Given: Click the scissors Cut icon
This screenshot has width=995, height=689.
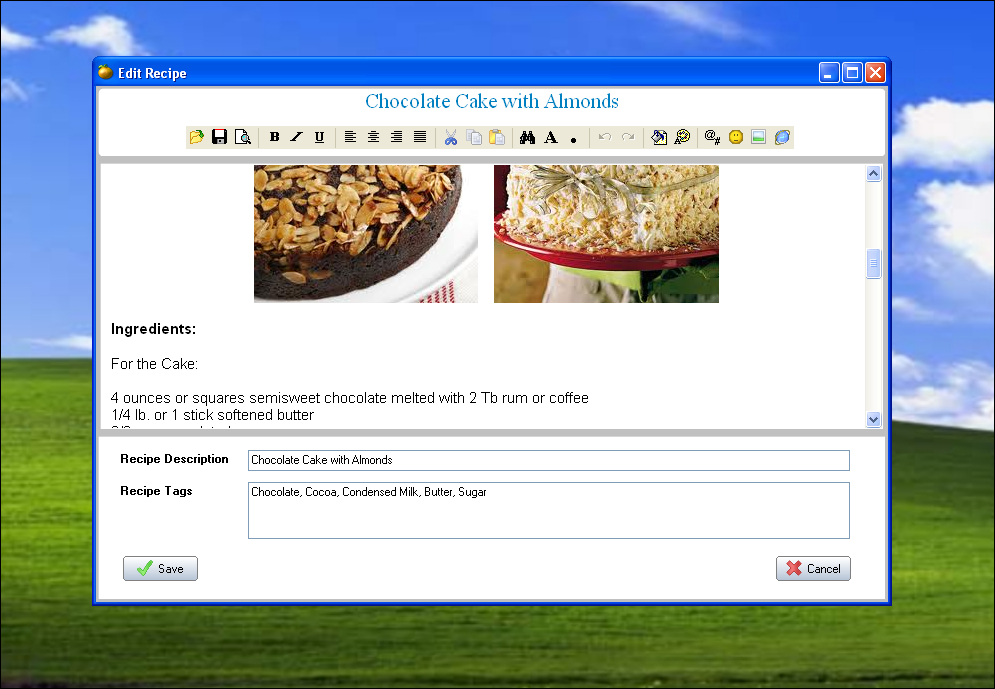Looking at the screenshot, I should [451, 137].
